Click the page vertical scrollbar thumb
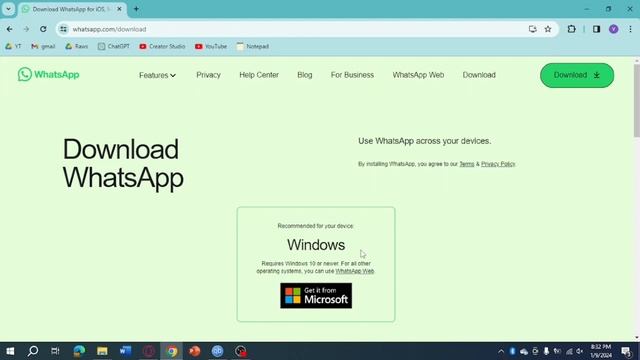Screen dimensions: 640x360 (x=637, y=101)
